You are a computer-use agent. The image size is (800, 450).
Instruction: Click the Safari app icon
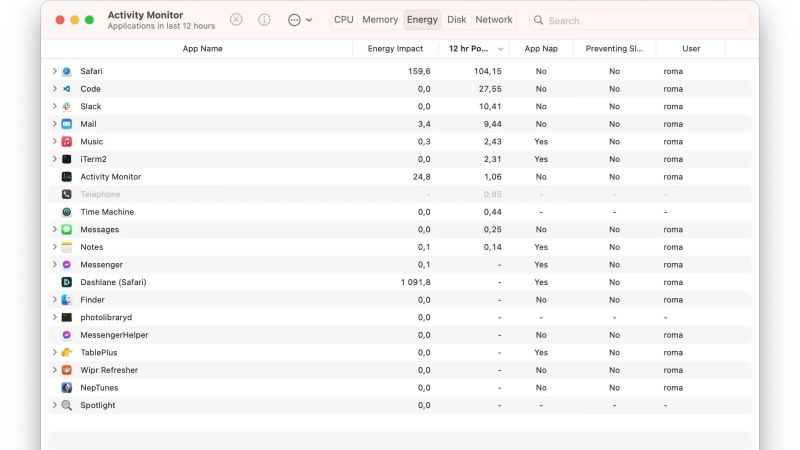67,71
